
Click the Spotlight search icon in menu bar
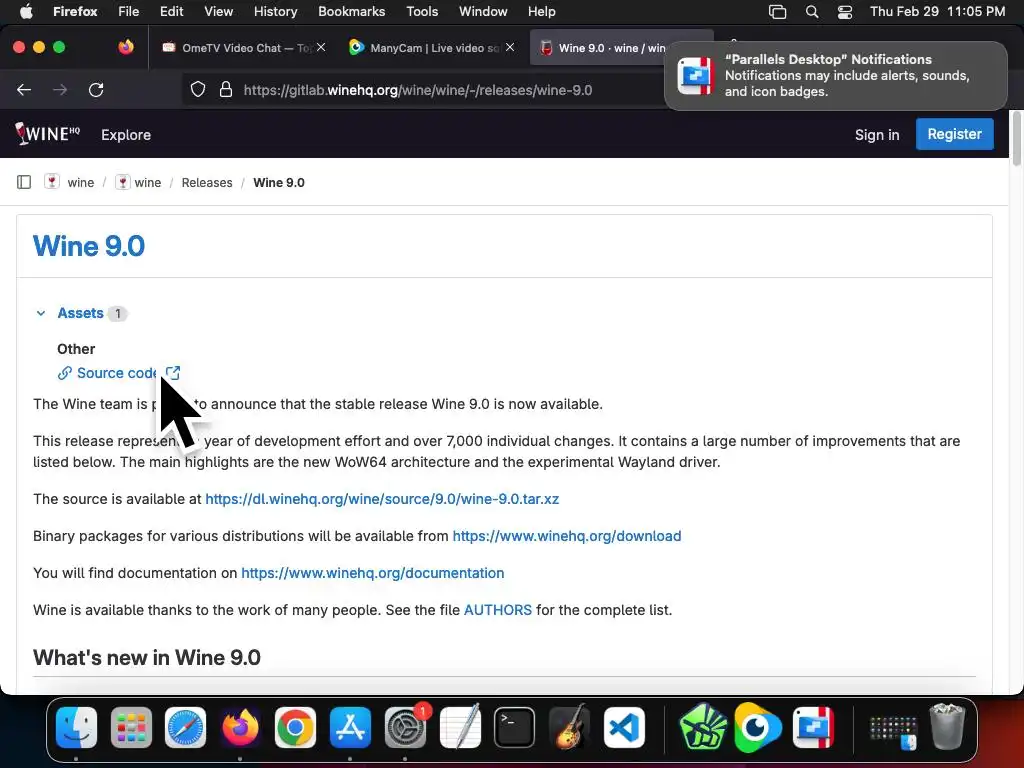pos(812,12)
